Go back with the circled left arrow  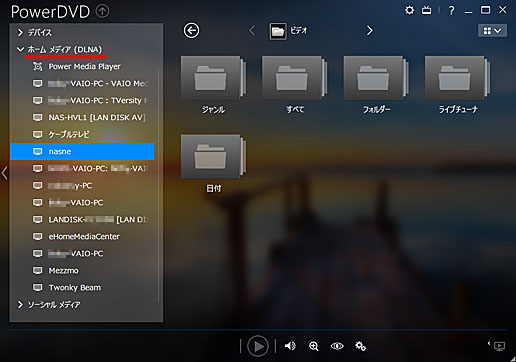point(191,31)
